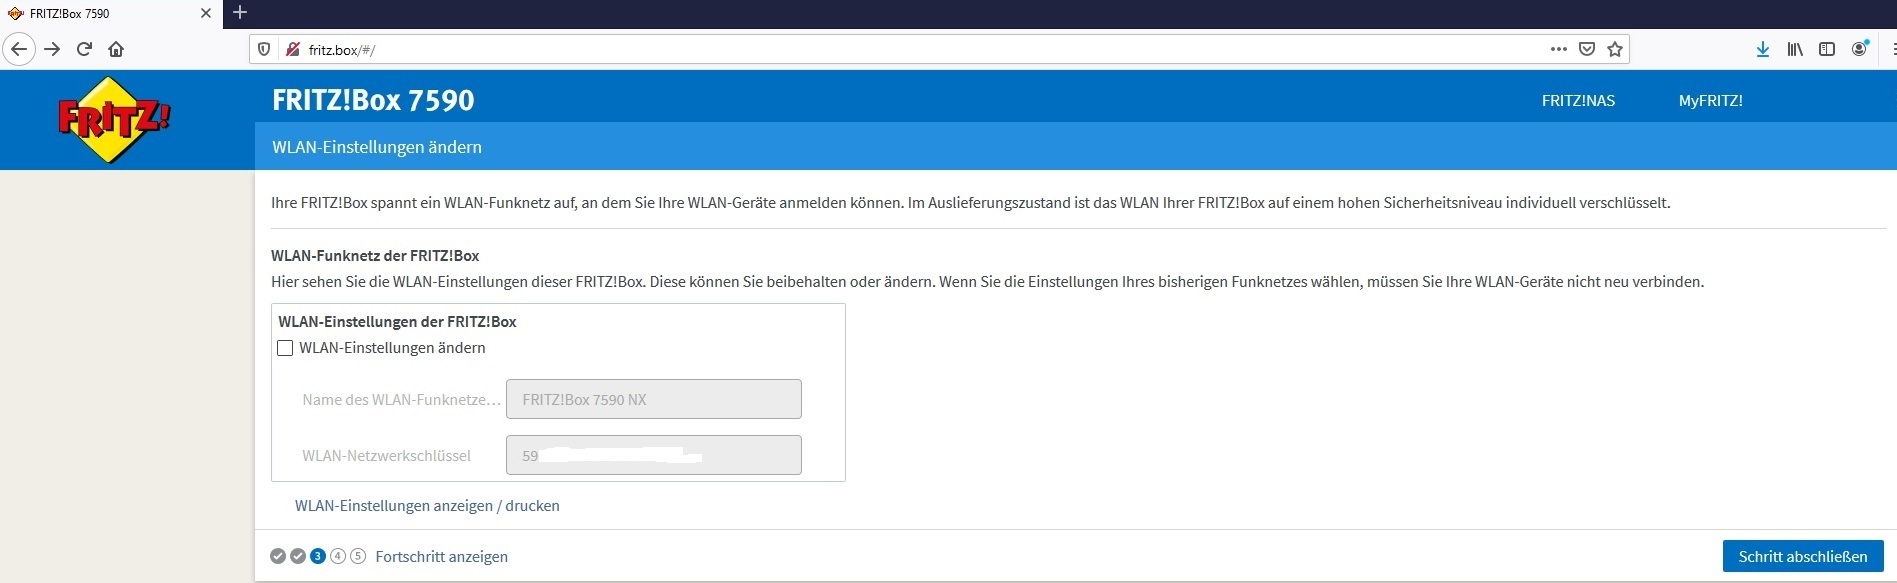Screen dimensions: 1897x583
Task: Open the library bookshelf icon
Action: point(1795,49)
